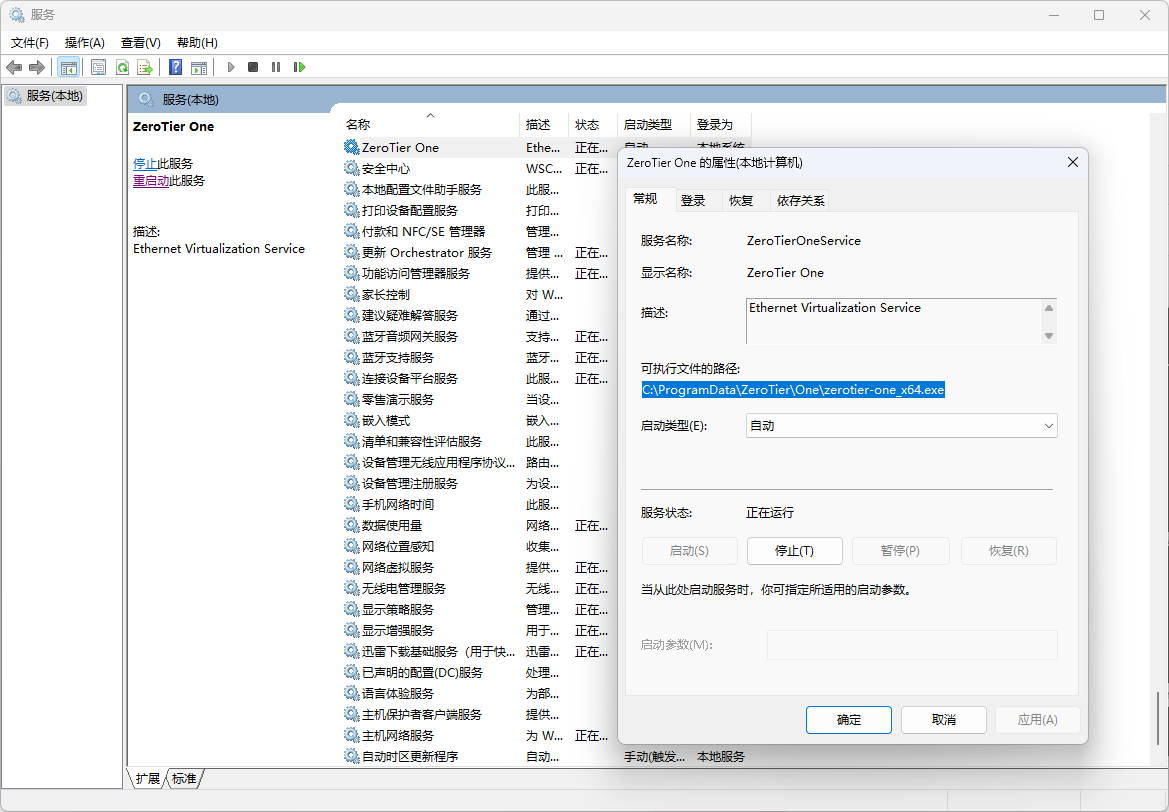Image resolution: width=1169 pixels, height=812 pixels.
Task: Click the 停止(T) button
Action: point(794,551)
